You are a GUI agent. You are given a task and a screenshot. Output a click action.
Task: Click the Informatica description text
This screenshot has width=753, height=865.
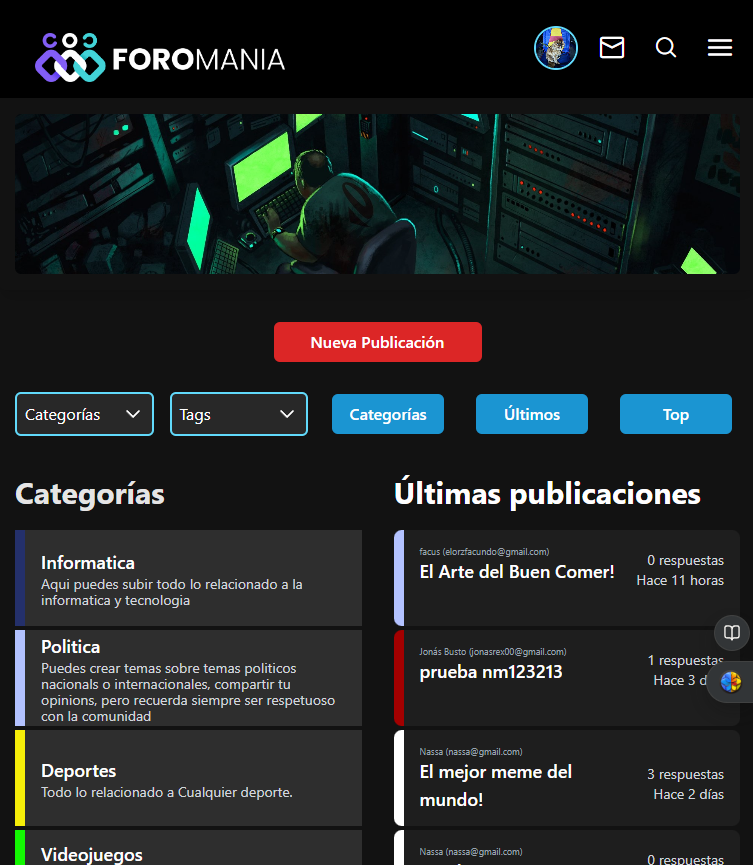click(x=172, y=592)
